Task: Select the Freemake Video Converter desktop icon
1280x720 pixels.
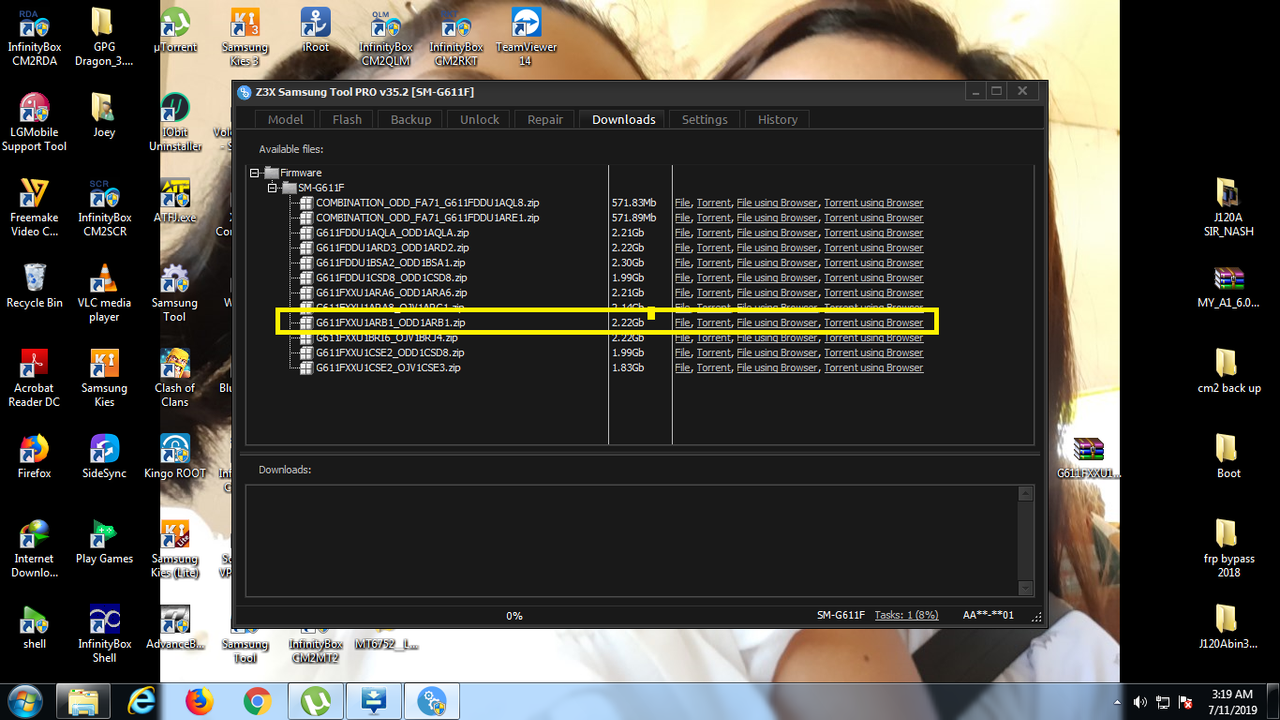Action: [34, 208]
